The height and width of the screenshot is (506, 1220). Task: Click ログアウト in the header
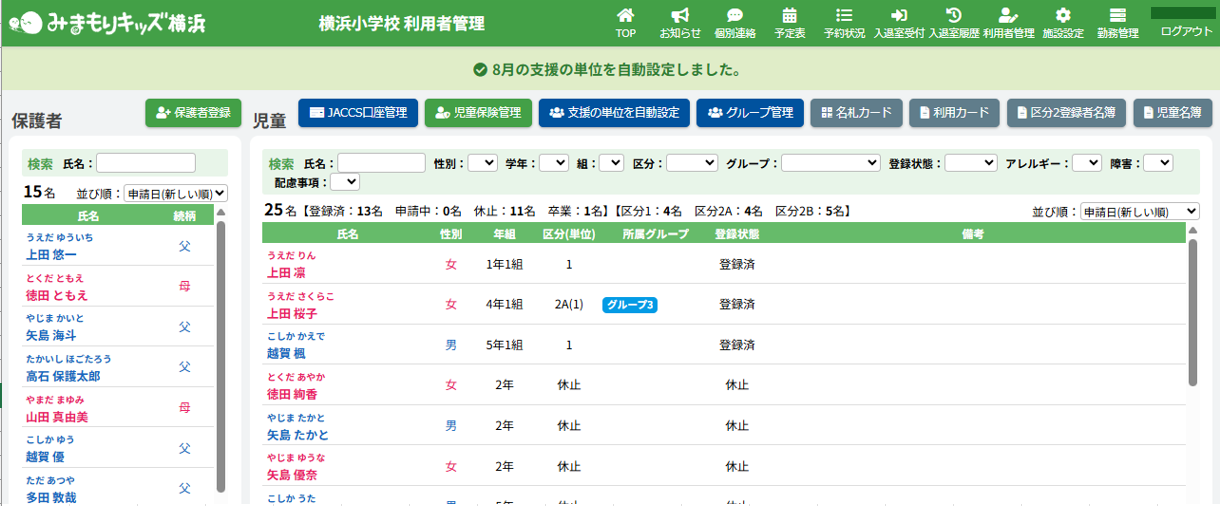point(1186,31)
